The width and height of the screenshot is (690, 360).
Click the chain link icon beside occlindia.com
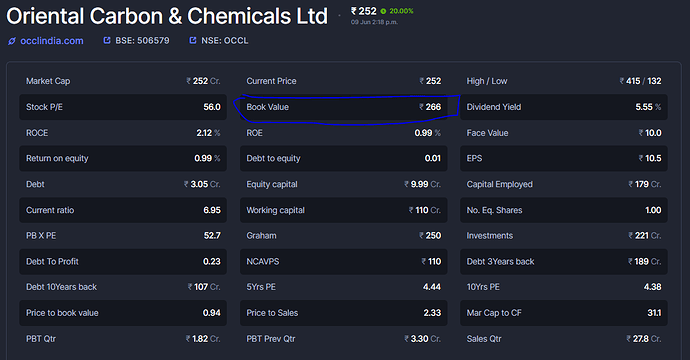point(12,41)
